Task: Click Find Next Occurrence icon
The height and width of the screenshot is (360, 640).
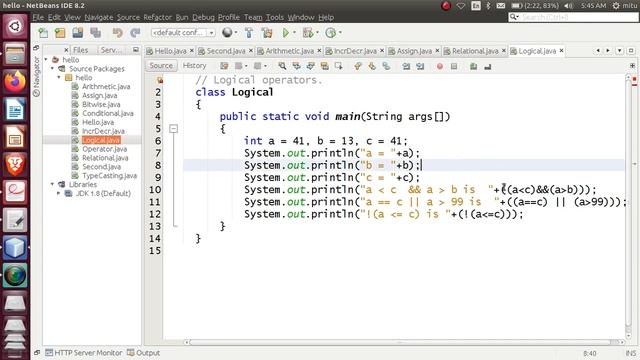Action: 311,66
